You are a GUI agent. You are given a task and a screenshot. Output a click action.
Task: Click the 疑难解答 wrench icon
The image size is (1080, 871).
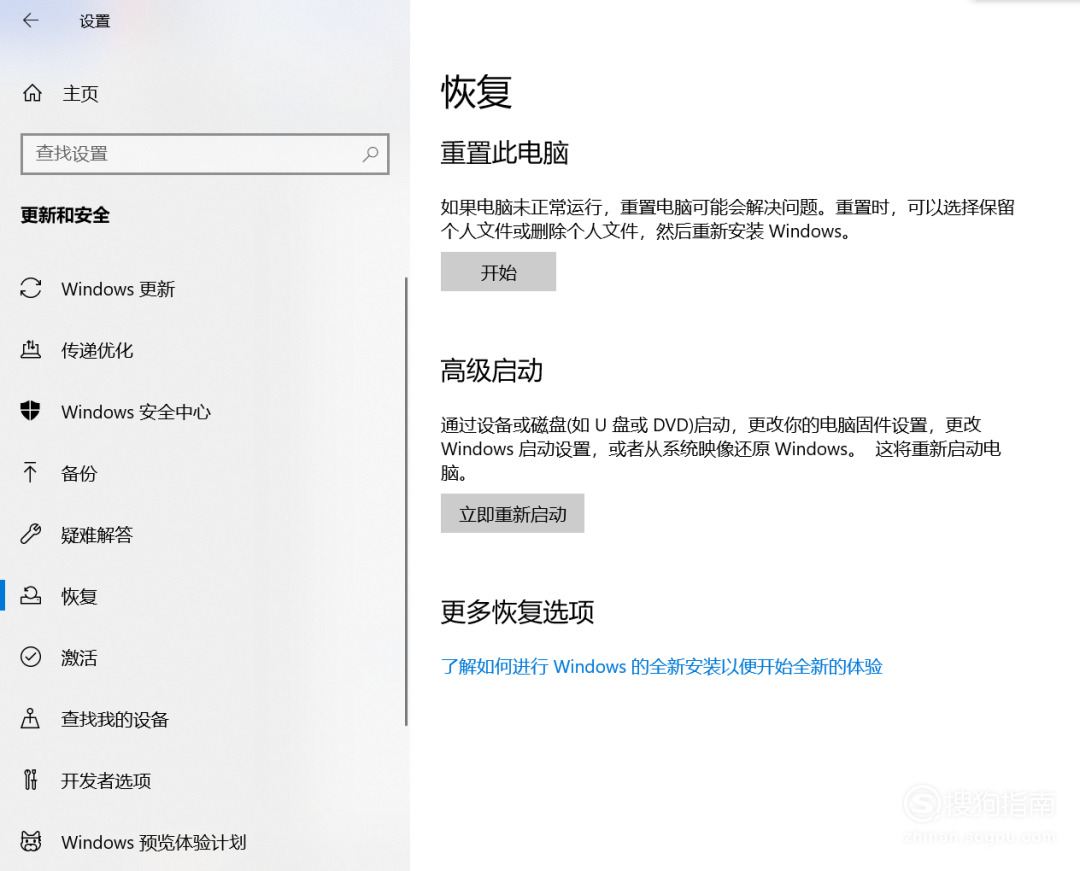(30, 534)
